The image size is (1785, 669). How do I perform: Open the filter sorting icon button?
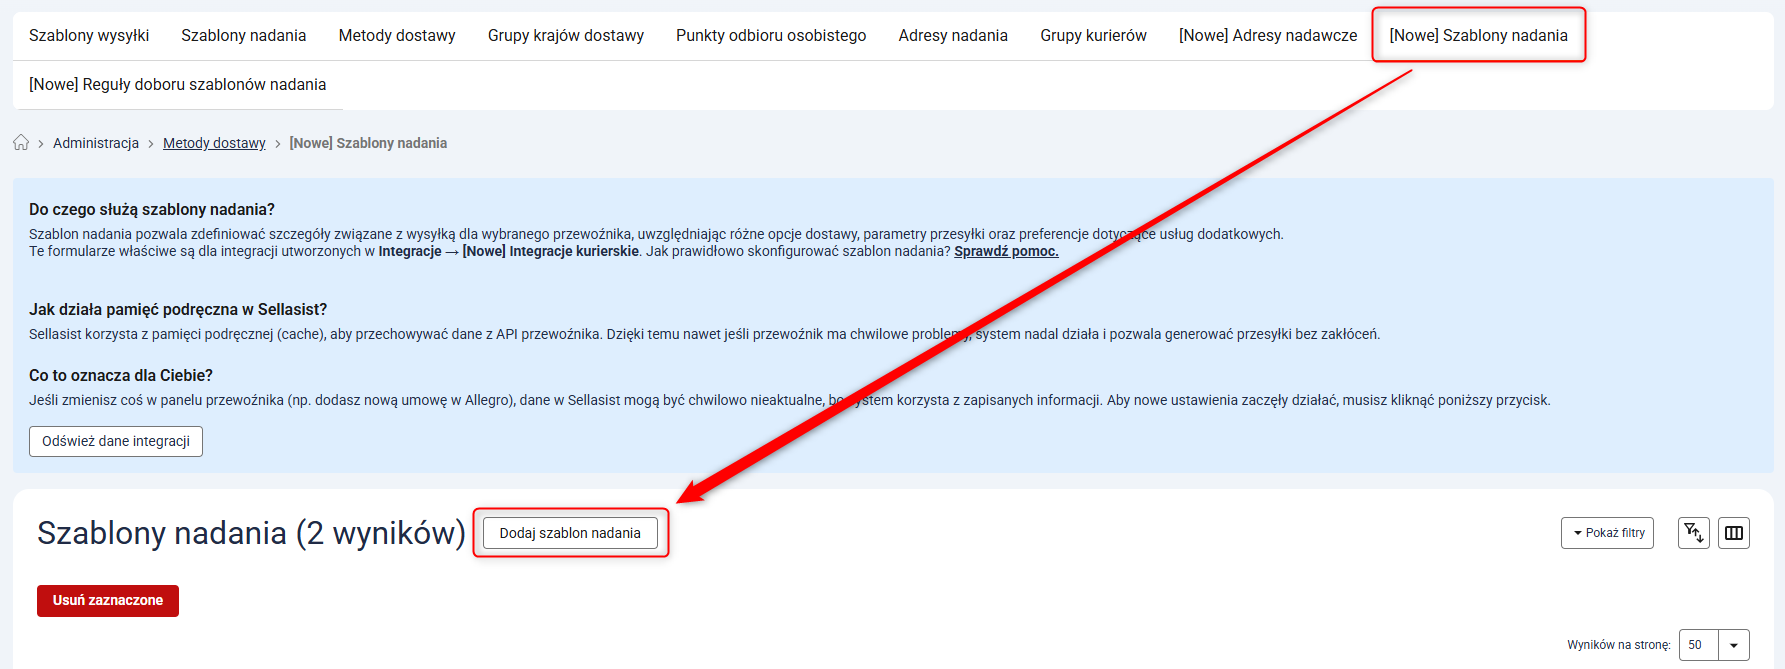[1693, 533]
